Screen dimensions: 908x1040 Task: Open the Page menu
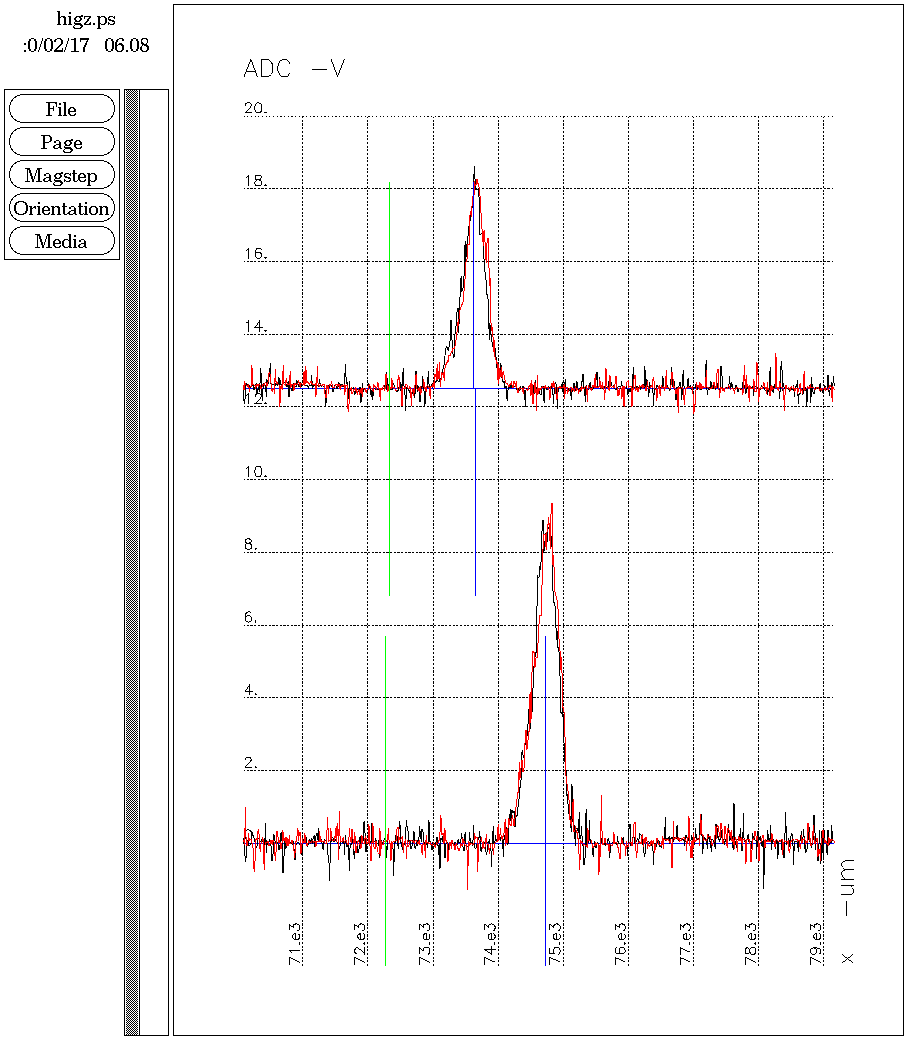61,143
